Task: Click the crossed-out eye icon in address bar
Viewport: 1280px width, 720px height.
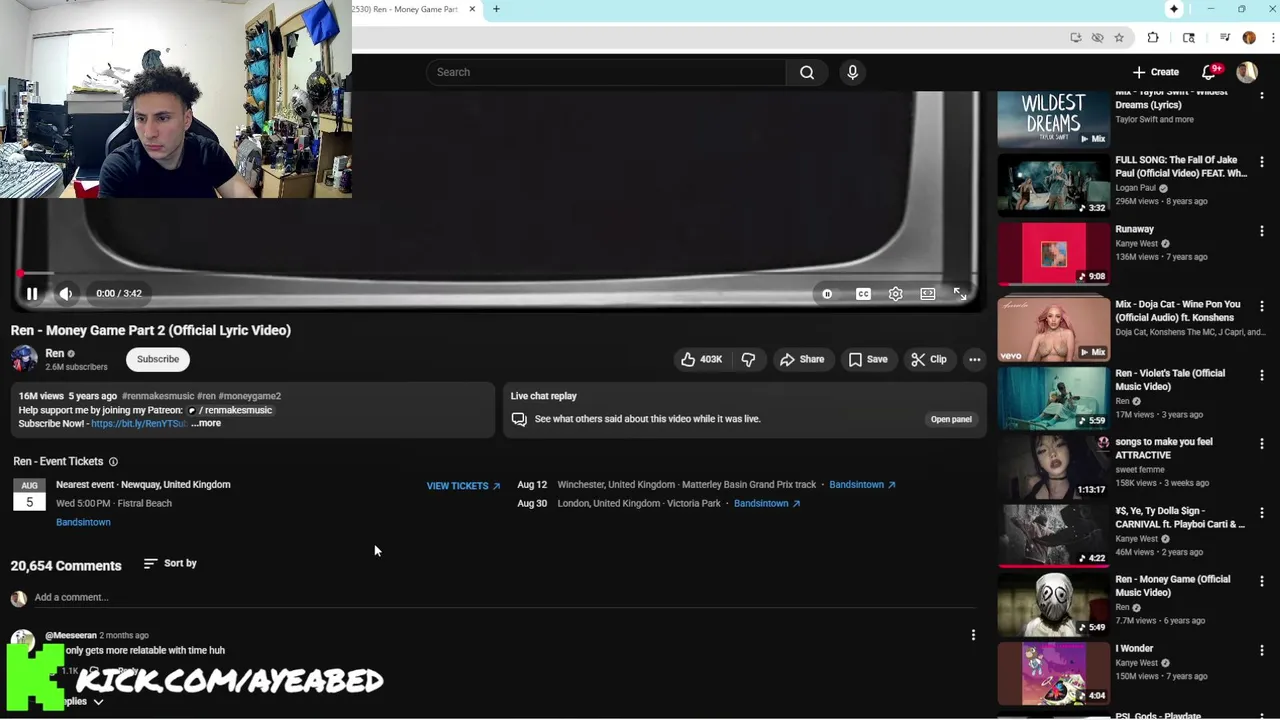Action: 1097,38
